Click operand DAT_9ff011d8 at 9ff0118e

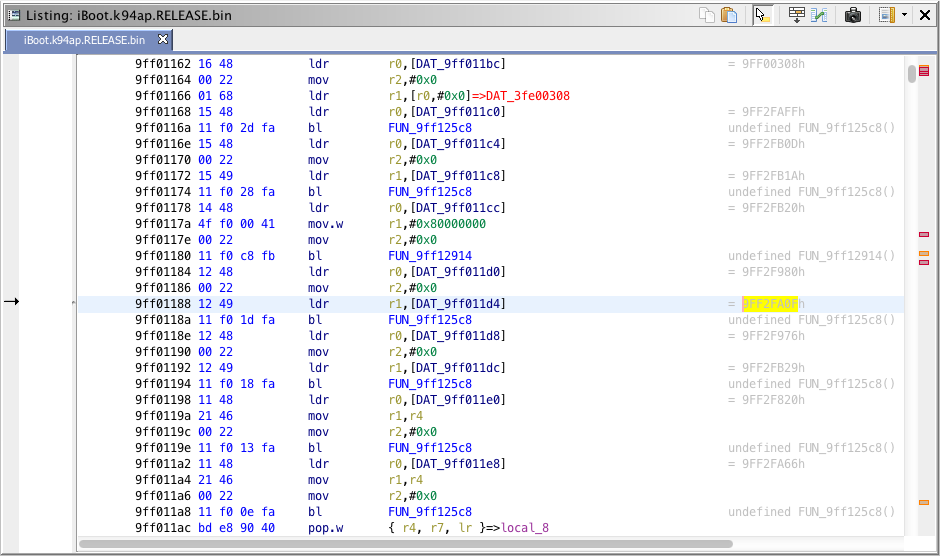458,336
